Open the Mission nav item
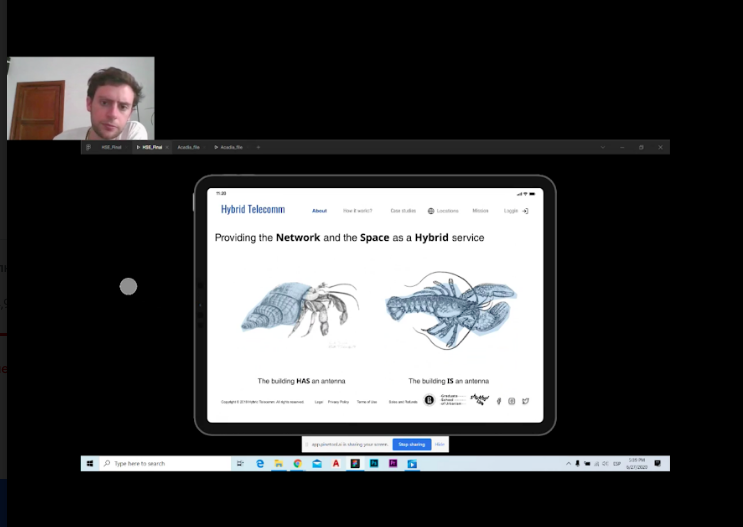Viewport: 743px width, 527px height. click(480, 211)
